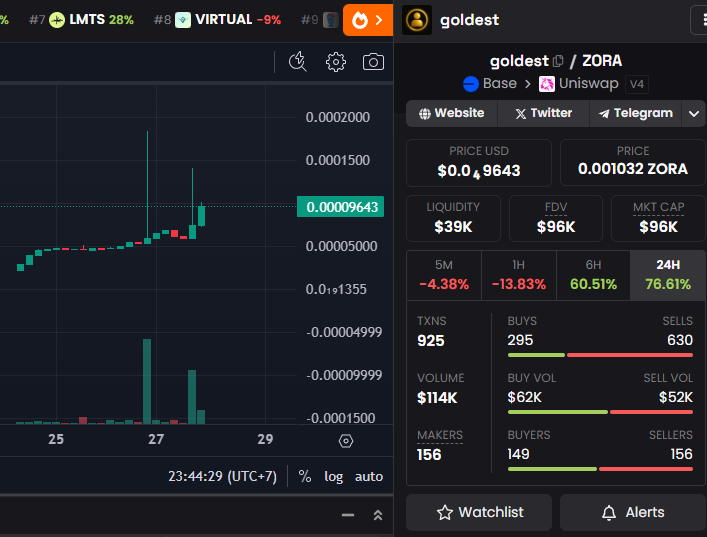Viewport: 707px width, 537px height.
Task: Toggle auto scale on chart
Action: (x=369, y=477)
